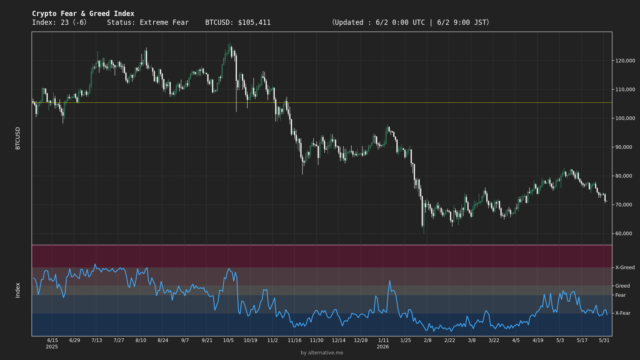Image resolution: width=640 pixels, height=360 pixels.
Task: Click the 6/29 date label
Action: 74,340
